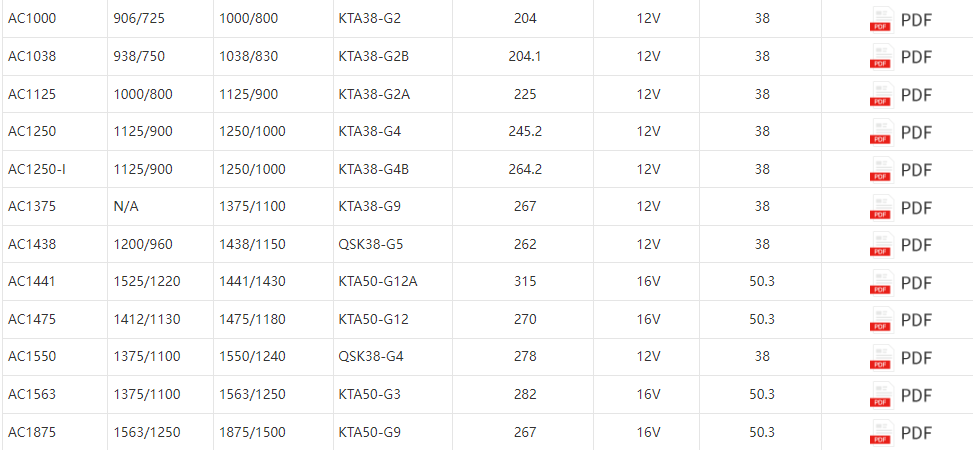The image size is (973, 450).
Task: Click the KTA38-G2B engine model text
Action: (x=374, y=56)
